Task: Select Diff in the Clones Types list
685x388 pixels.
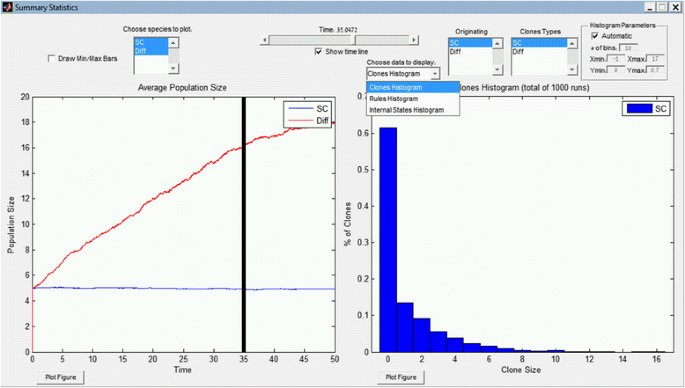Action: click(539, 52)
